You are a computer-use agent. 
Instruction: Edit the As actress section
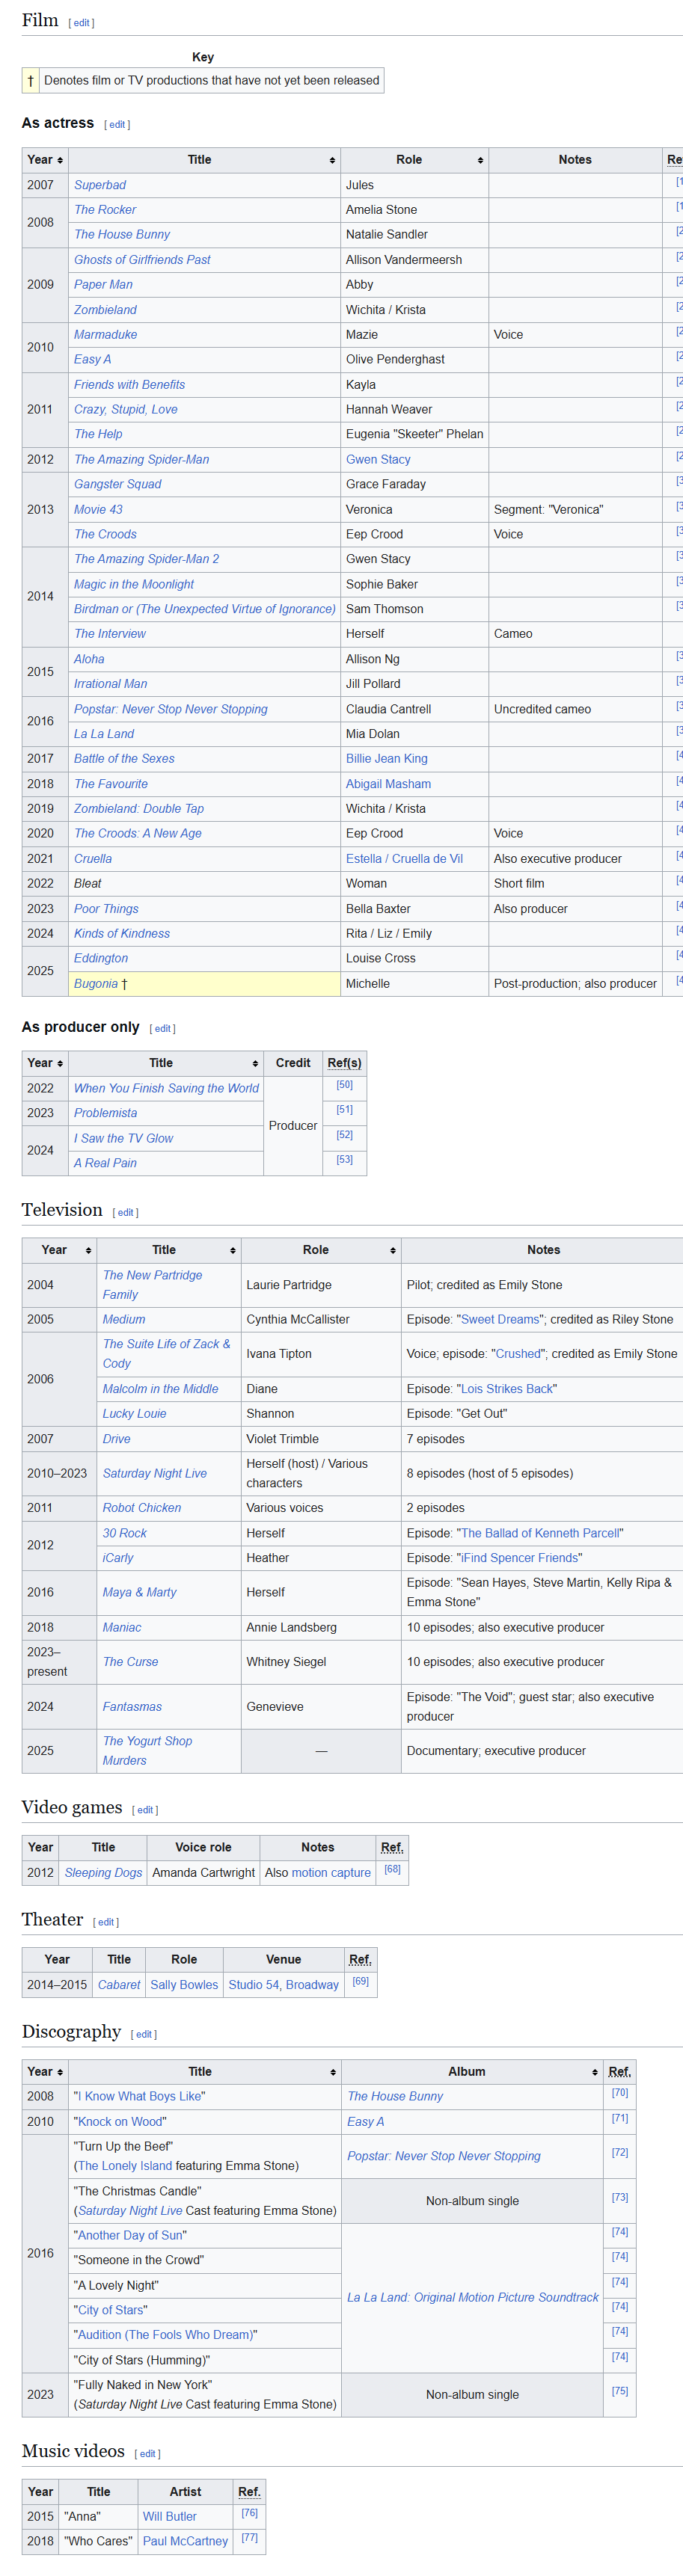pos(117,125)
